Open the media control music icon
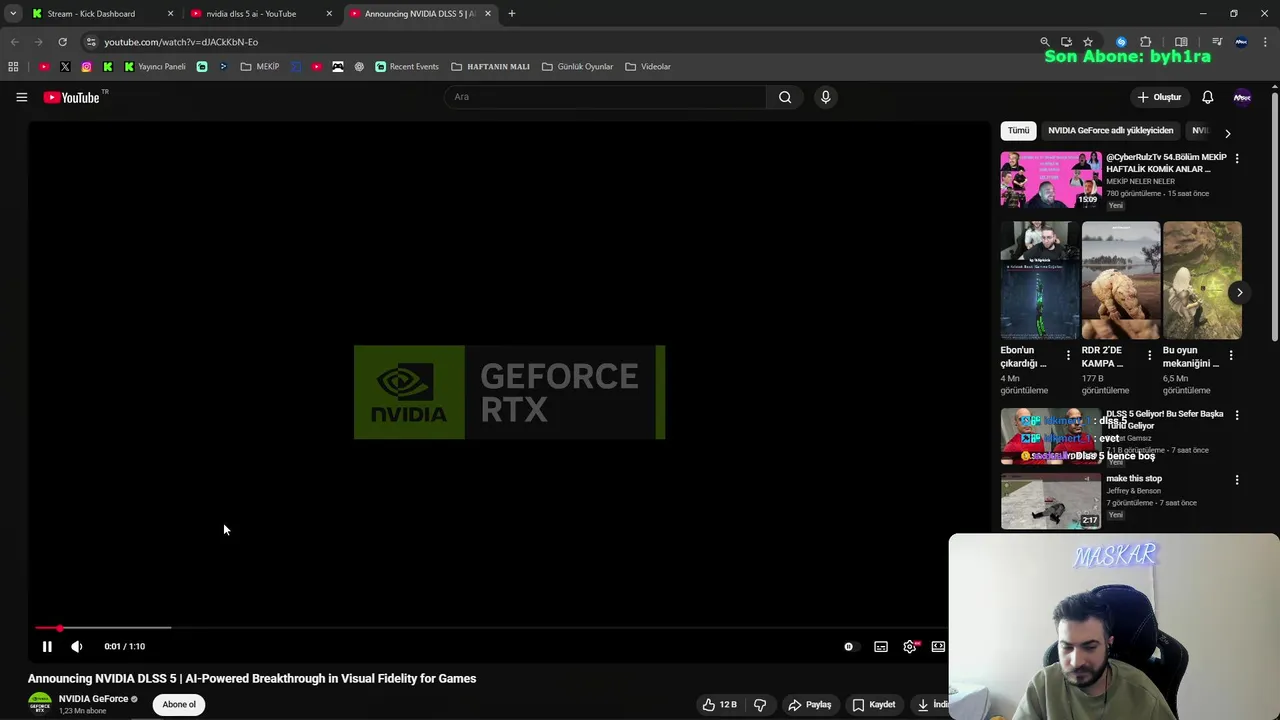Image resolution: width=1280 pixels, height=720 pixels. pos(1217,42)
